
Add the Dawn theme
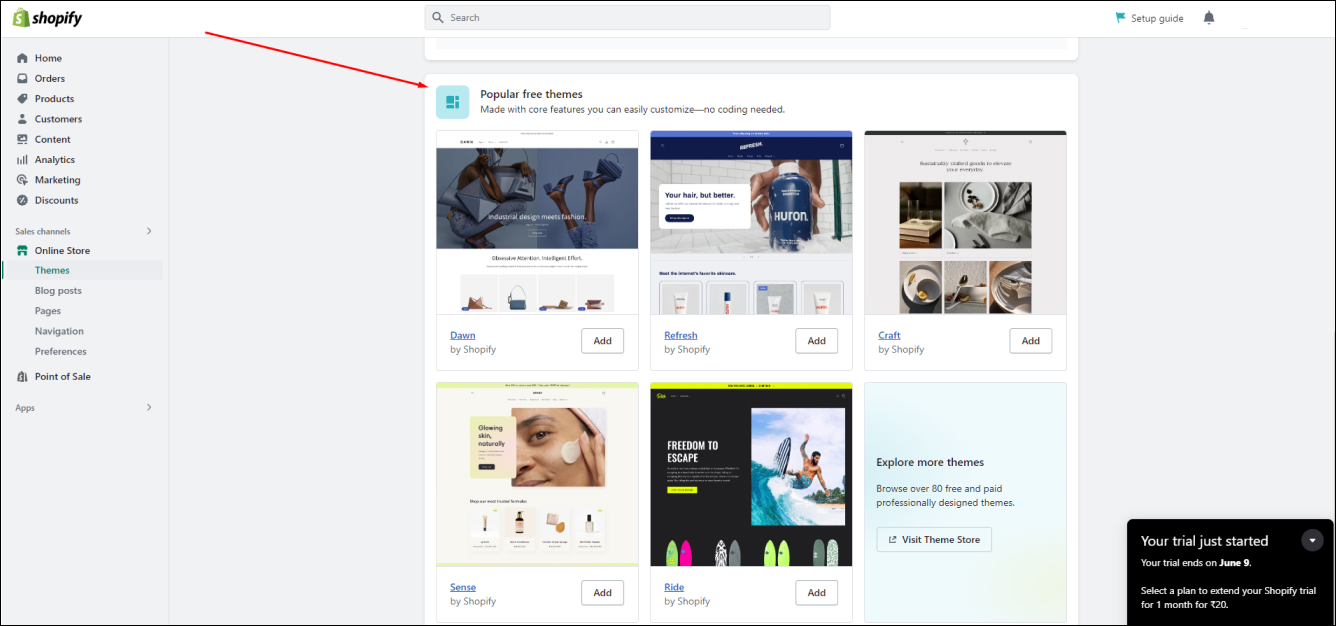tap(602, 341)
